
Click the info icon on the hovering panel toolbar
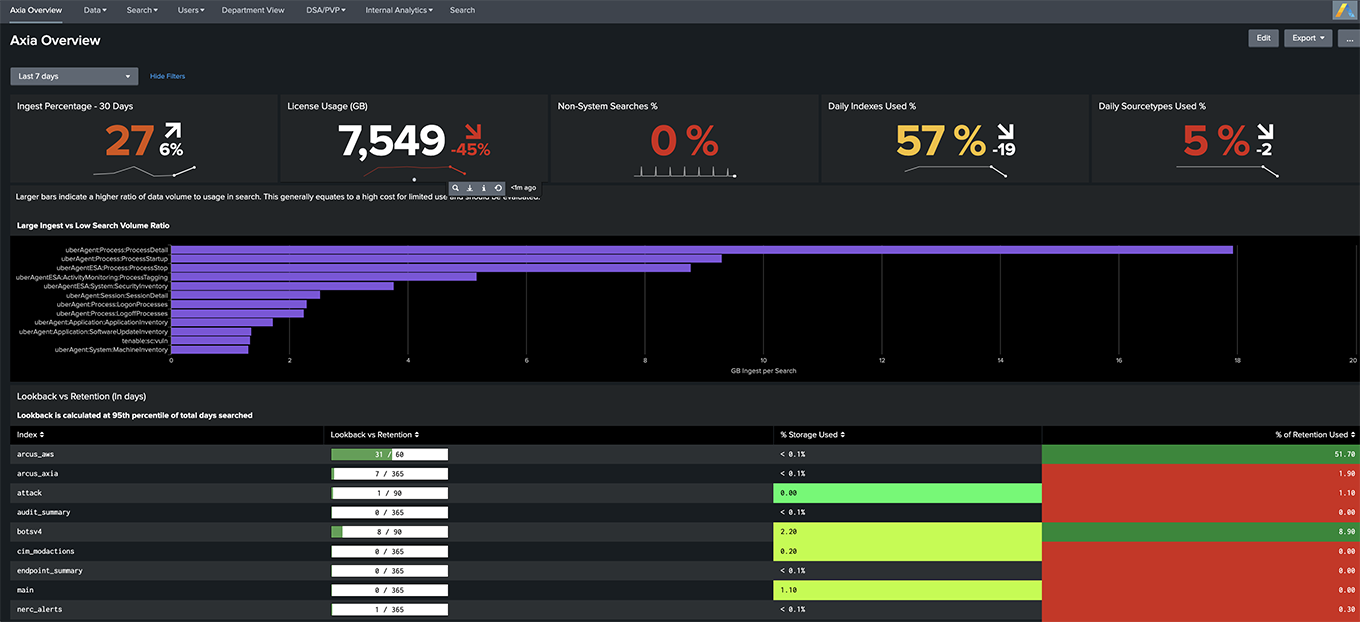click(x=484, y=187)
